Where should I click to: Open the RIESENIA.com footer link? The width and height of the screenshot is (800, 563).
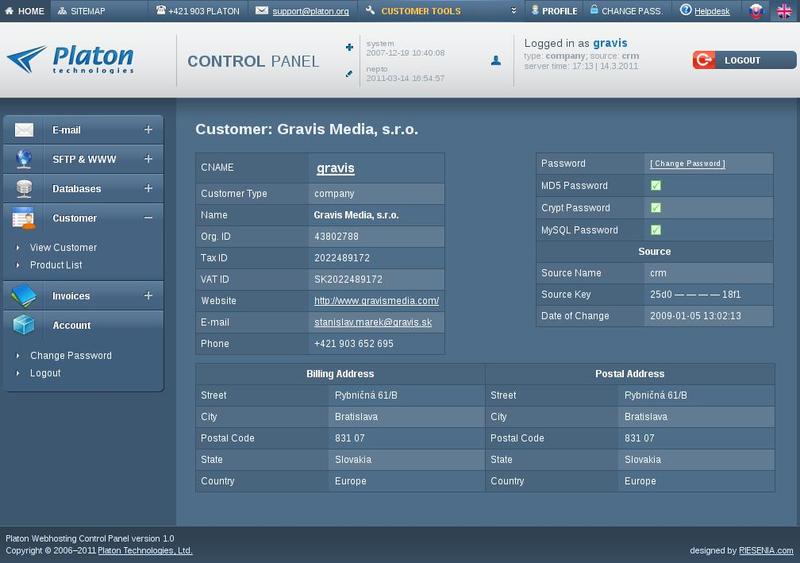766,551
